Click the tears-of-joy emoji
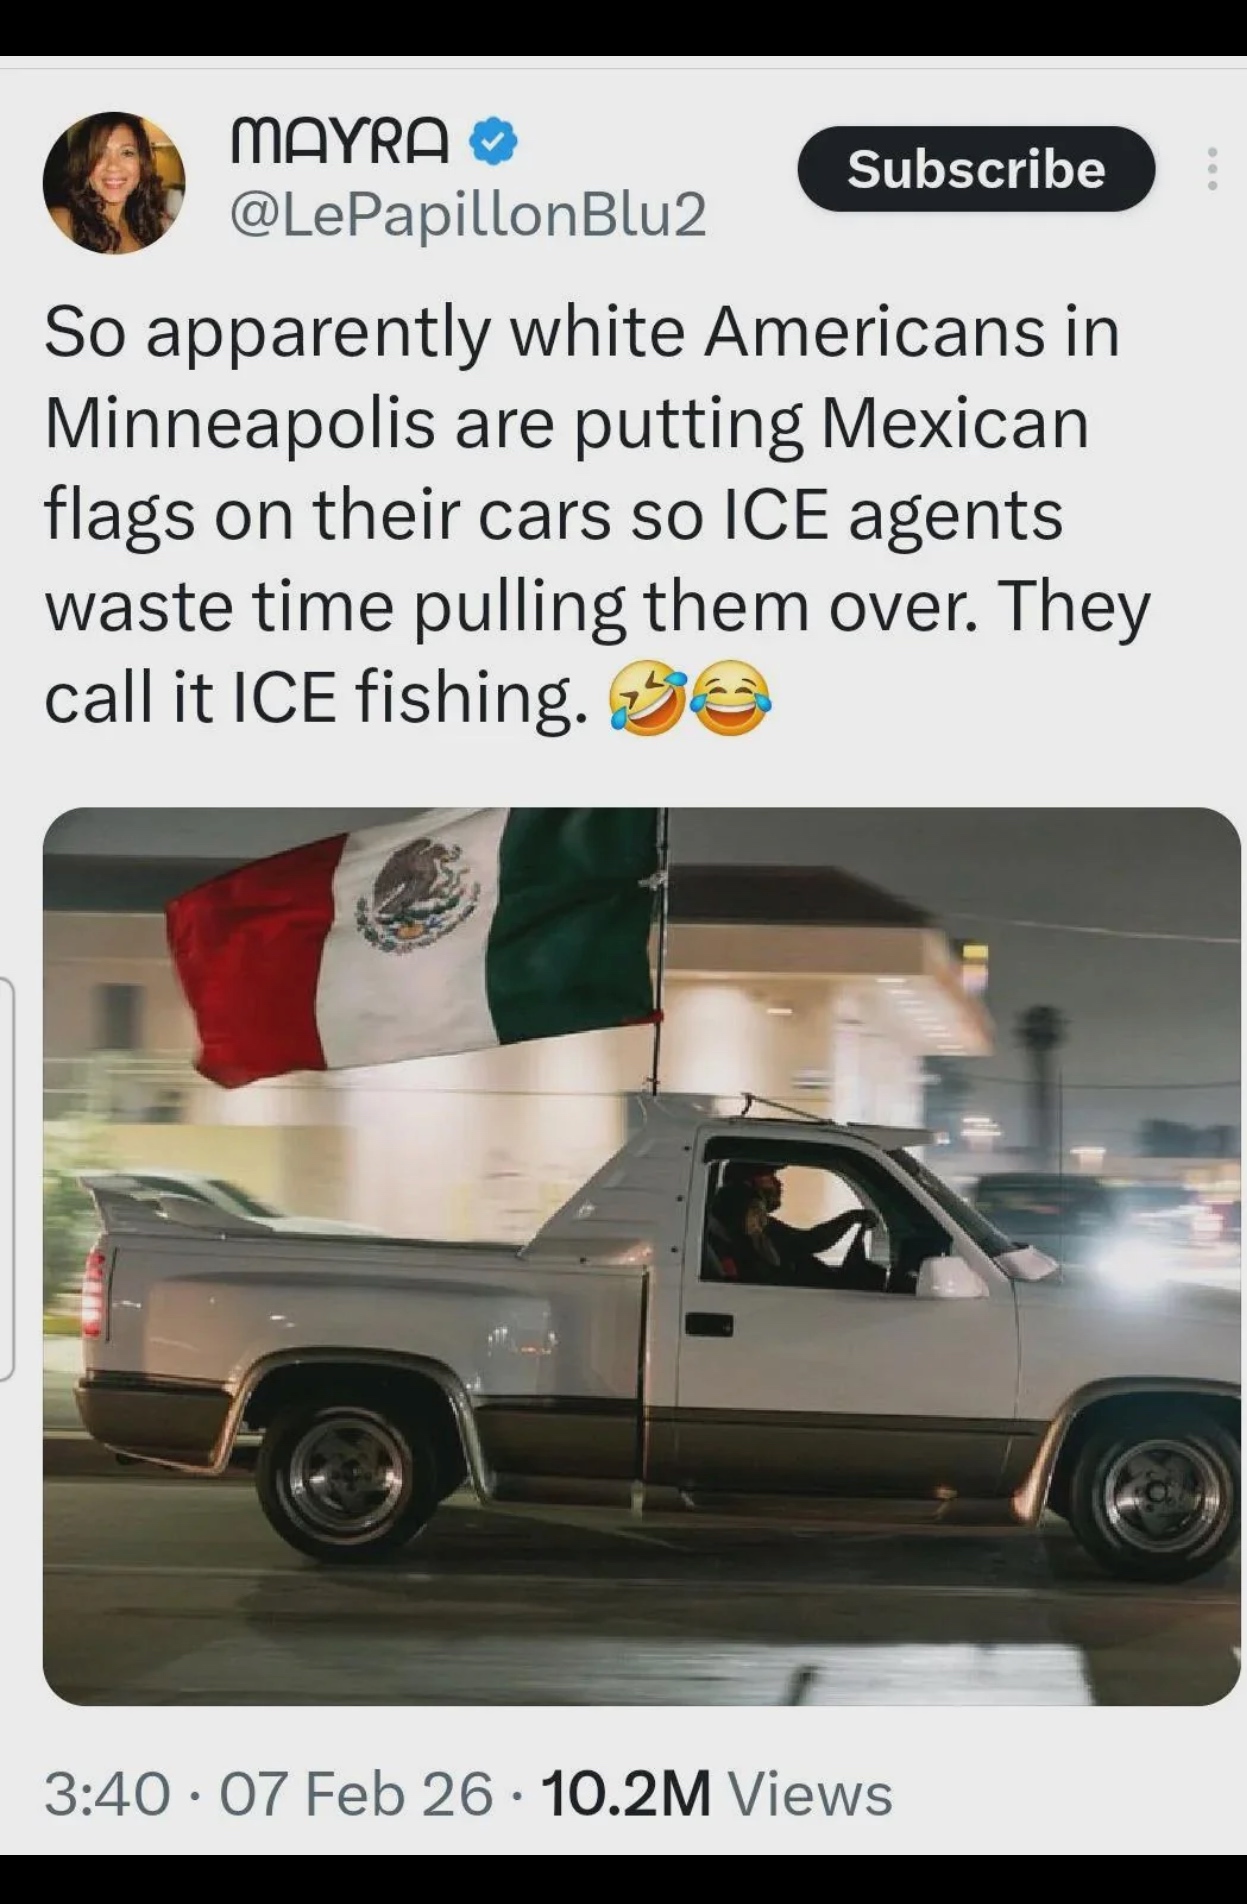This screenshot has height=1904, width=1247. click(731, 698)
